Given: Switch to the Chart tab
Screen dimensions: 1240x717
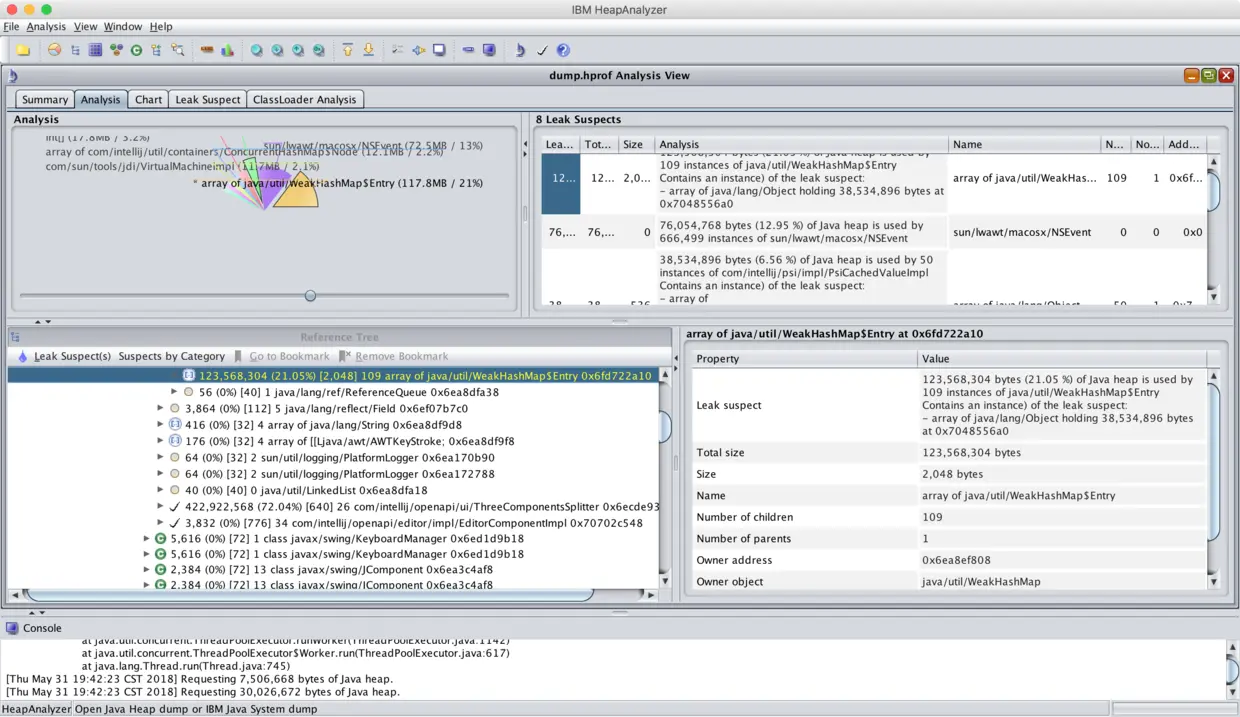Looking at the screenshot, I should (149, 99).
